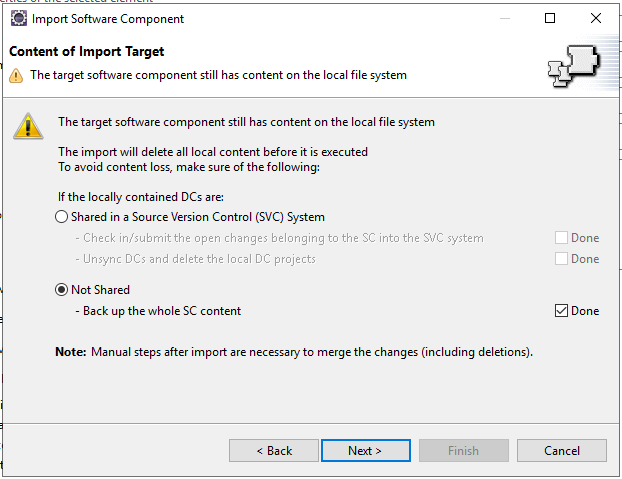The height and width of the screenshot is (479, 622).
Task: Cancel the import wizard
Action: coord(562,451)
